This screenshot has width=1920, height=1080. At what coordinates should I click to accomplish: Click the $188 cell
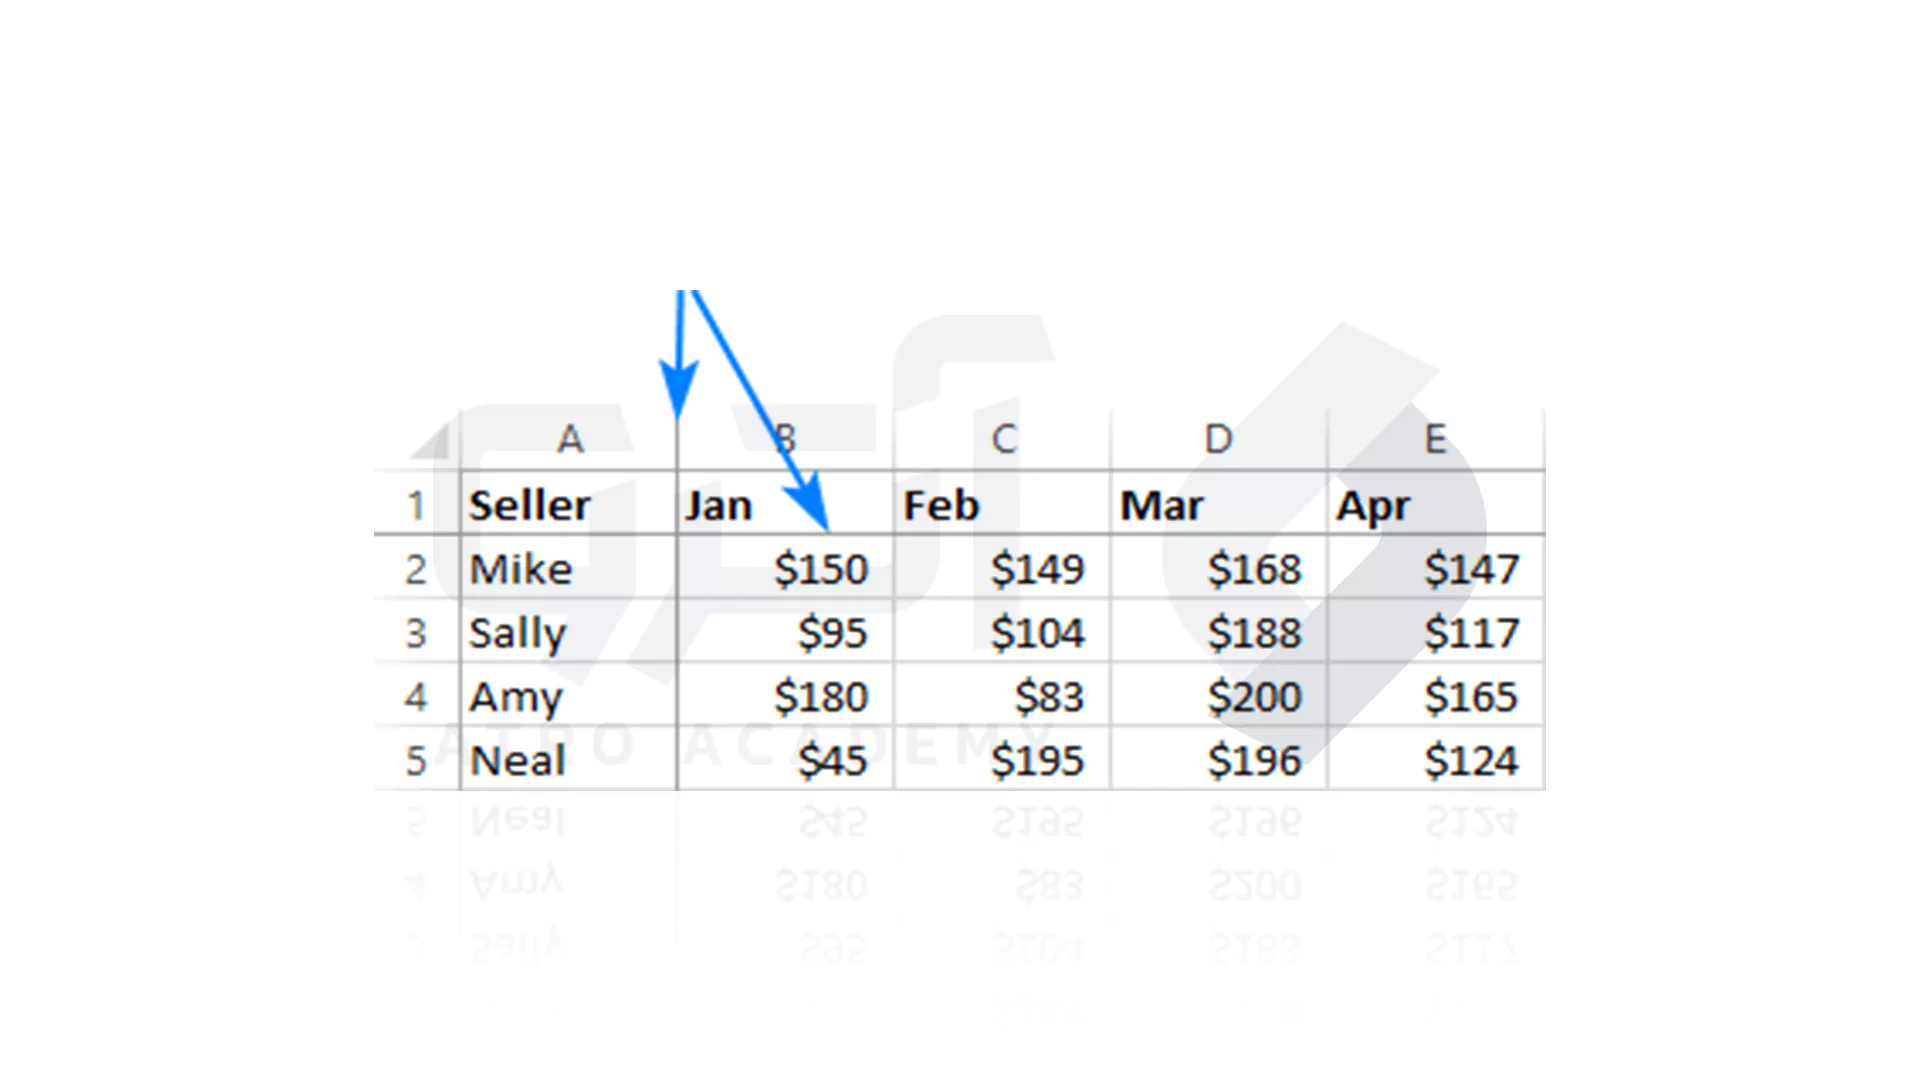1219,632
